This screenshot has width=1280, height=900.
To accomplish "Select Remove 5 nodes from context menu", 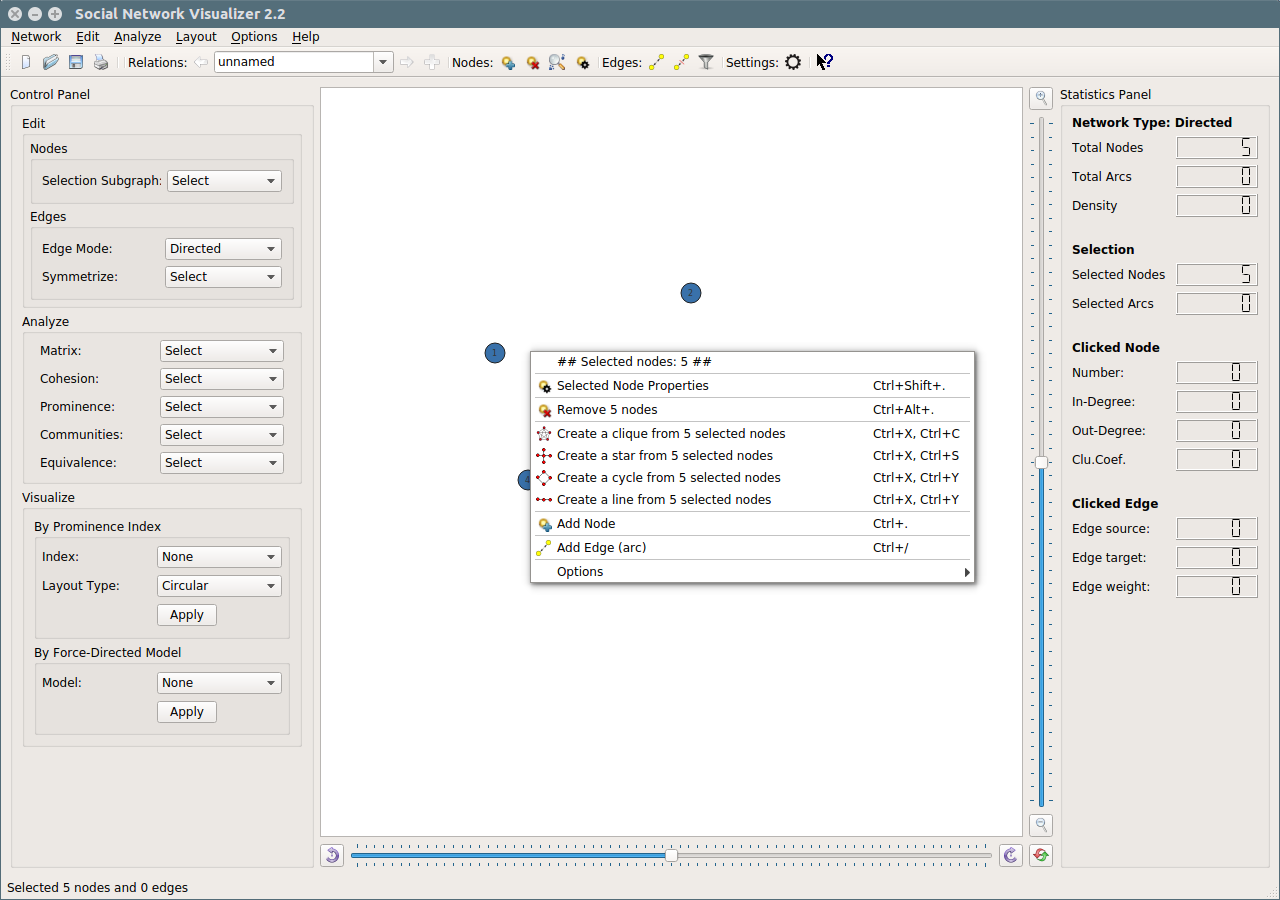I will click(x=607, y=410).
